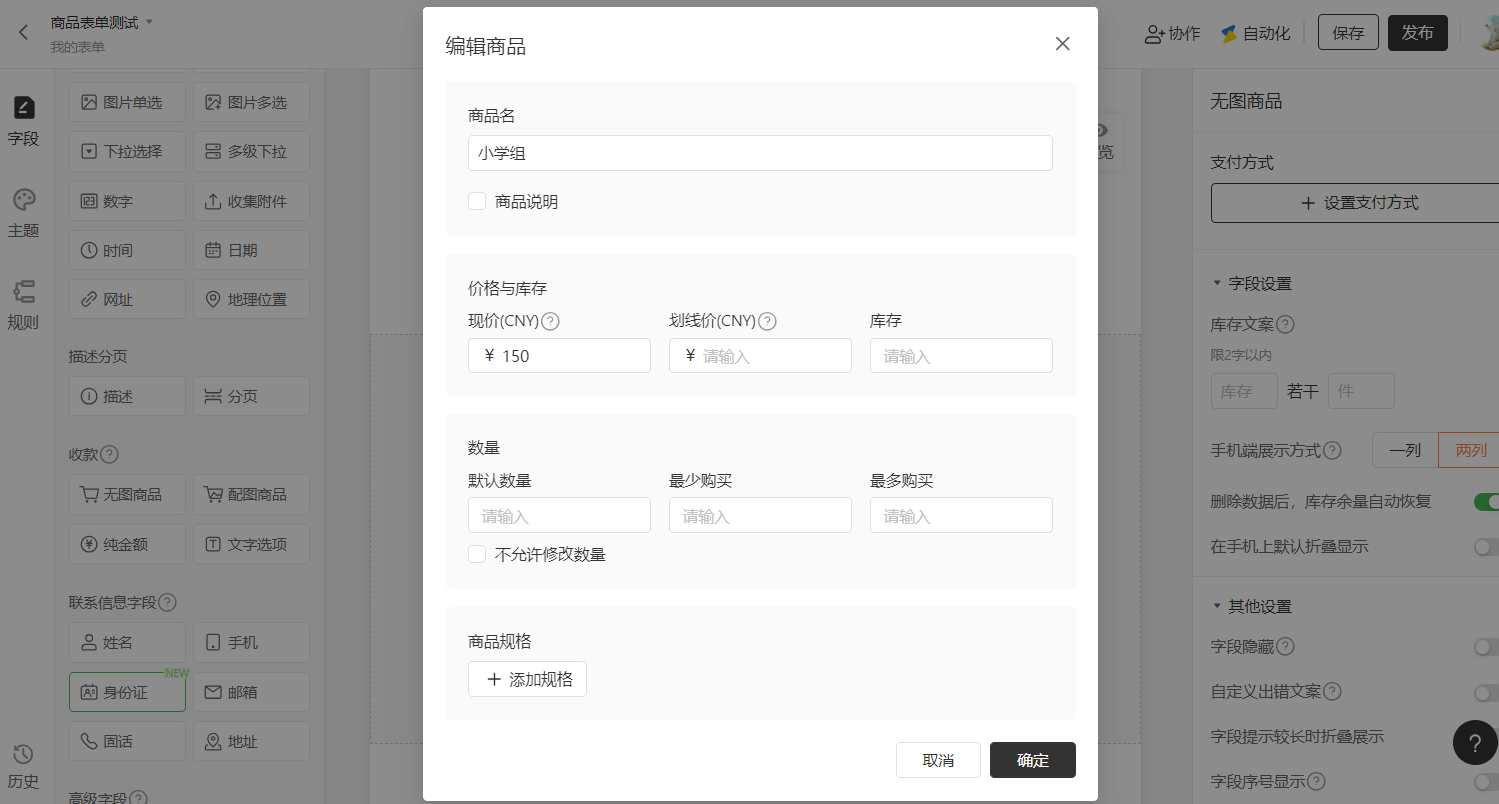Add a 收集附件 field
Screen dimensions: 1499x804
point(251,201)
